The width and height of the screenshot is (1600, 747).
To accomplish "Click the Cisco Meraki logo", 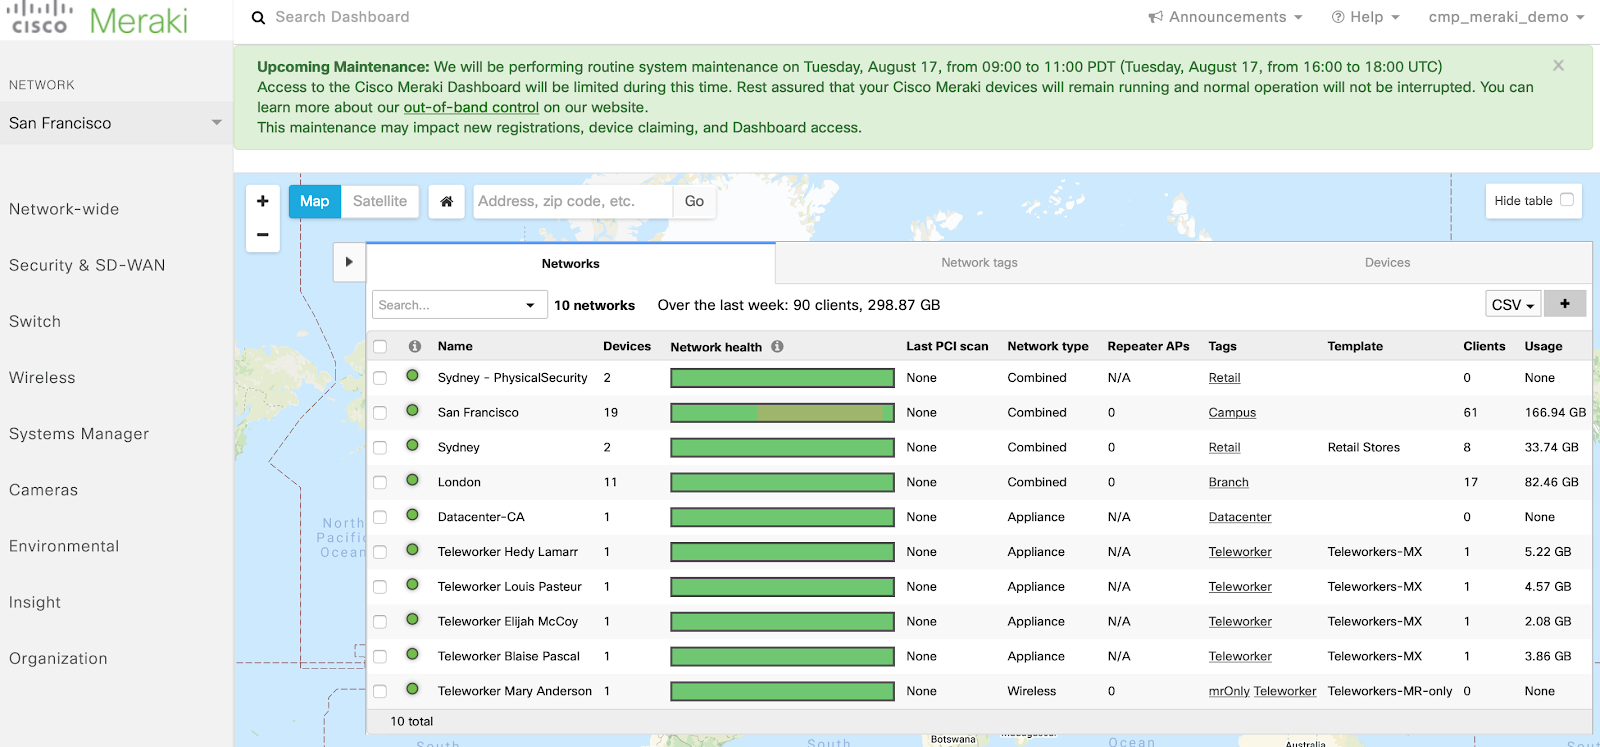I will [x=99, y=19].
